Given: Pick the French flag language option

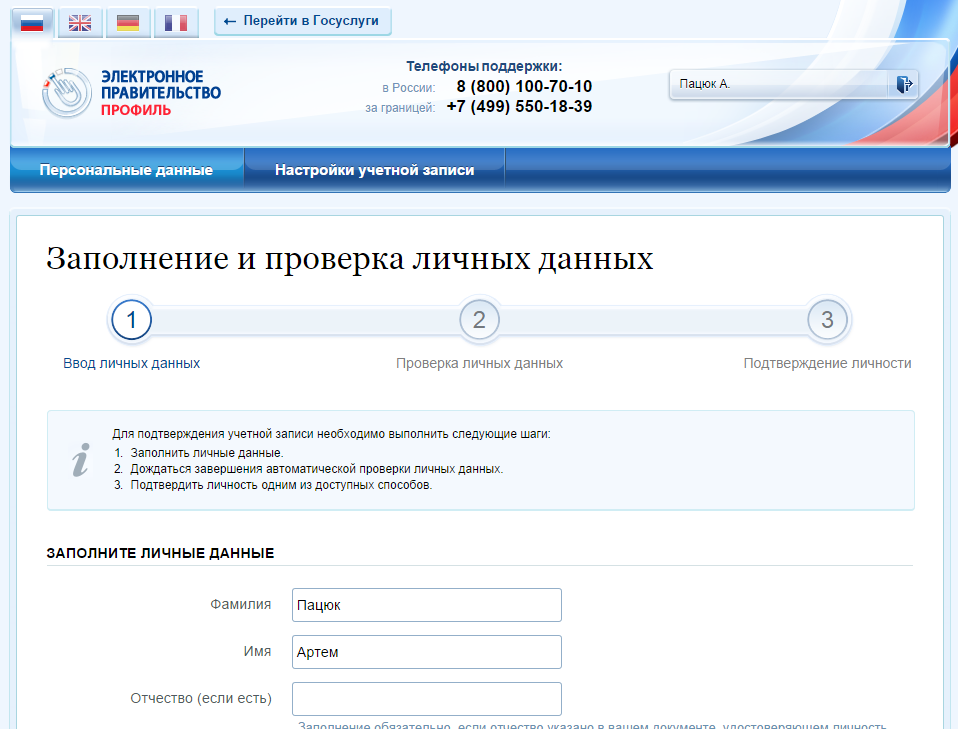Looking at the screenshot, I should (x=176, y=22).
